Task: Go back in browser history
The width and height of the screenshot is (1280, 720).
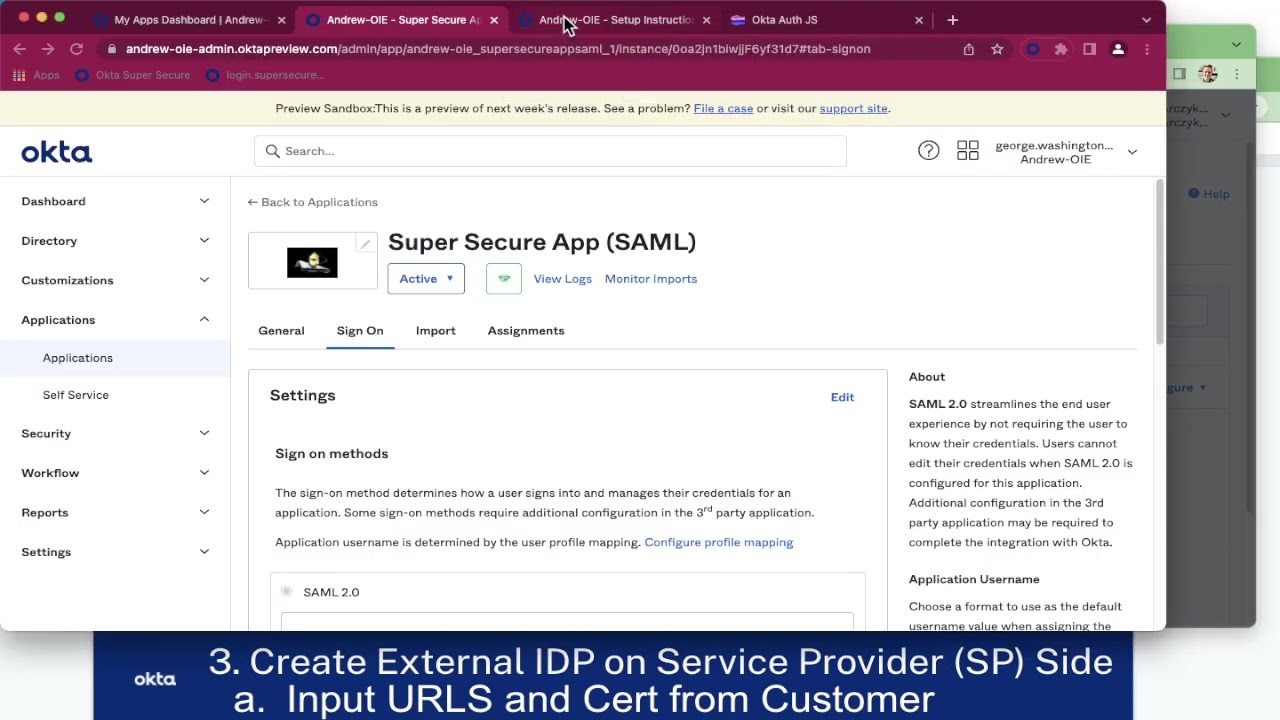Action: coord(19,49)
